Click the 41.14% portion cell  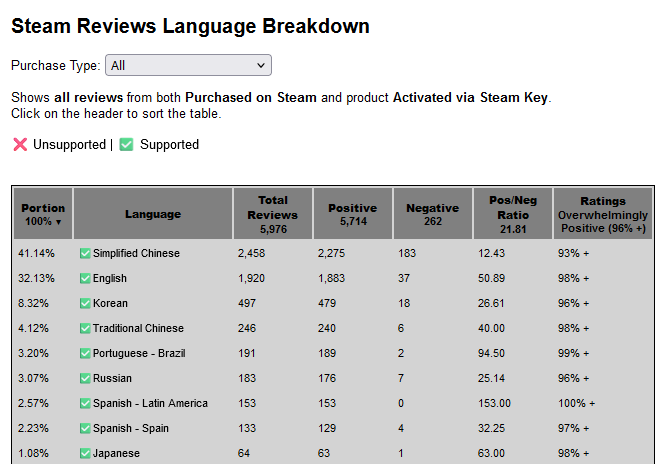point(36,253)
